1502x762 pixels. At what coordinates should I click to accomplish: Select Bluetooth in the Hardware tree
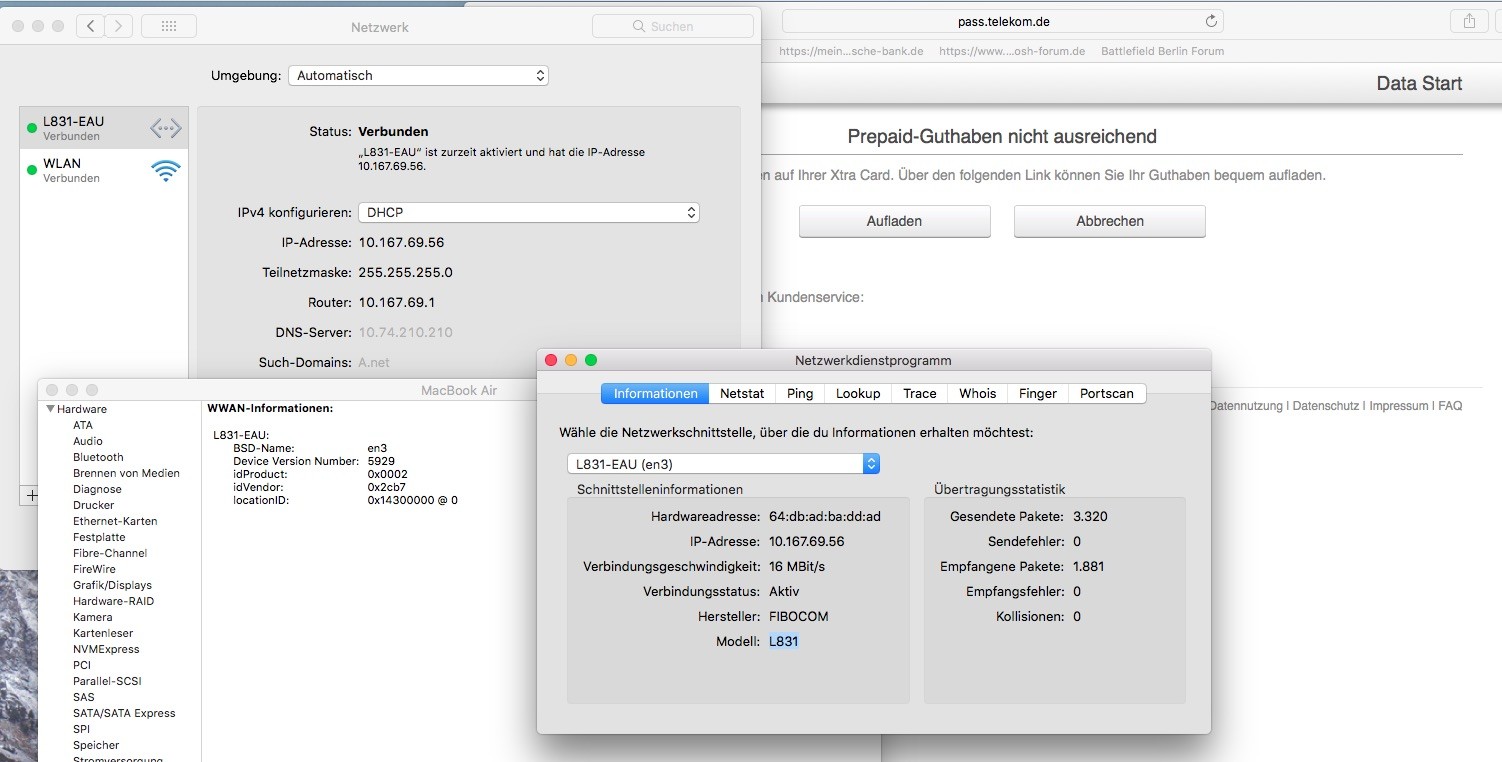pyautogui.click(x=98, y=457)
